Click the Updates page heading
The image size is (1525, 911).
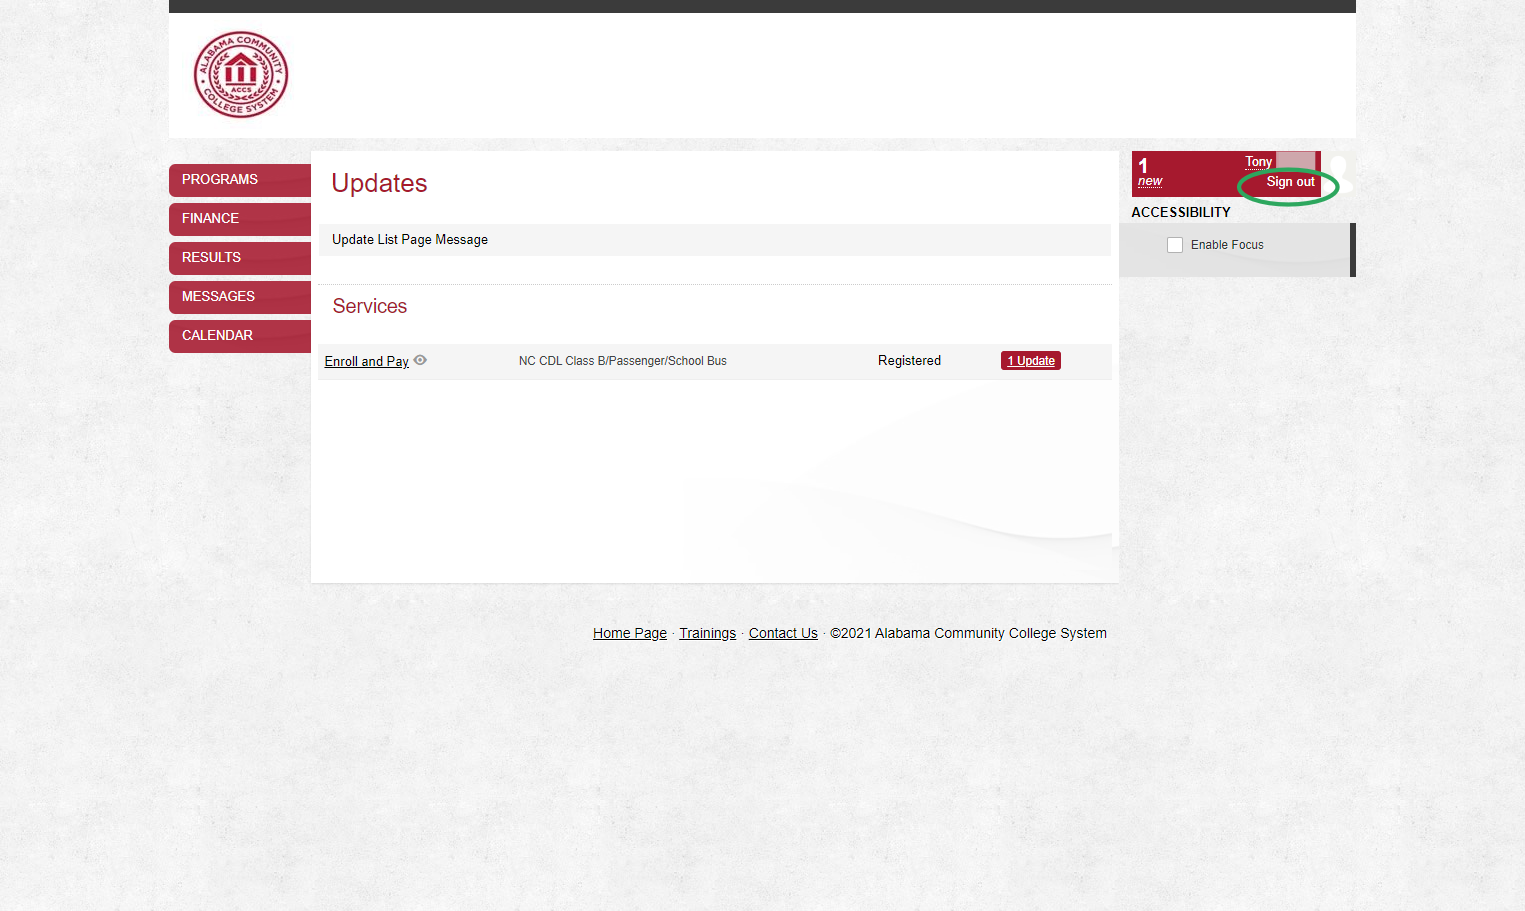click(x=379, y=183)
